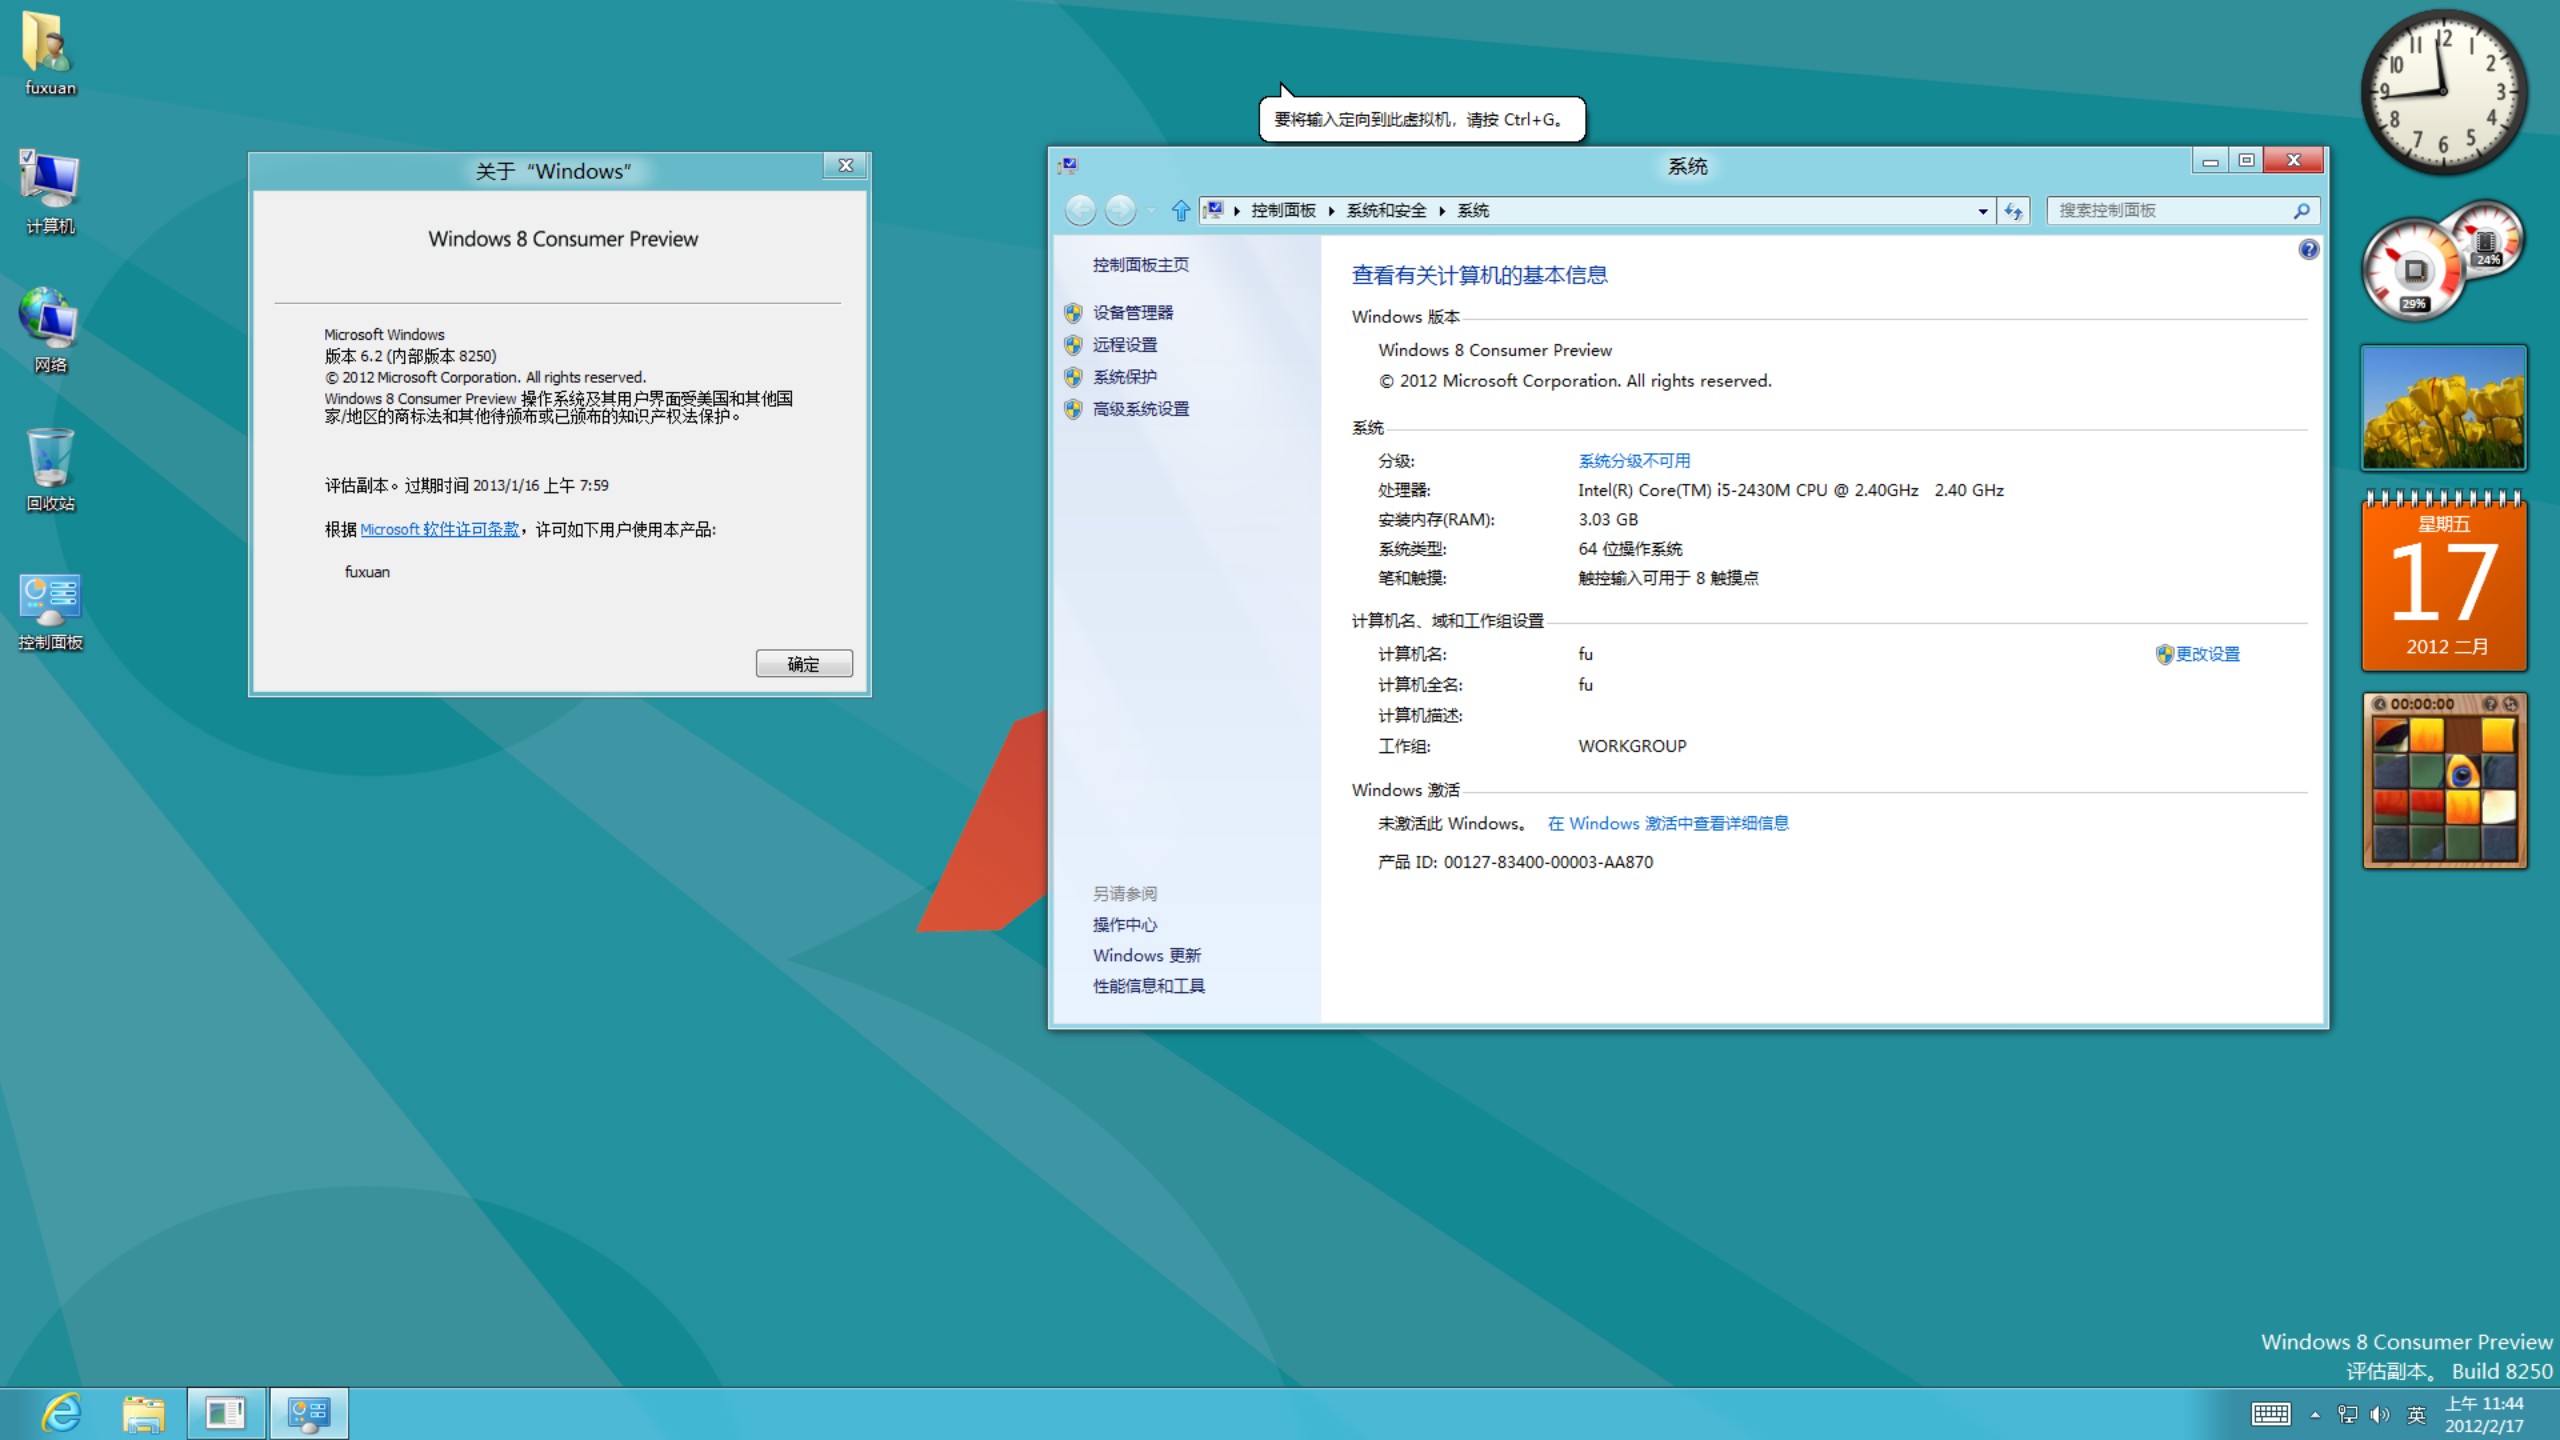Click the search magnifier icon in control panel
The height and width of the screenshot is (1440, 2560).
2301,210
